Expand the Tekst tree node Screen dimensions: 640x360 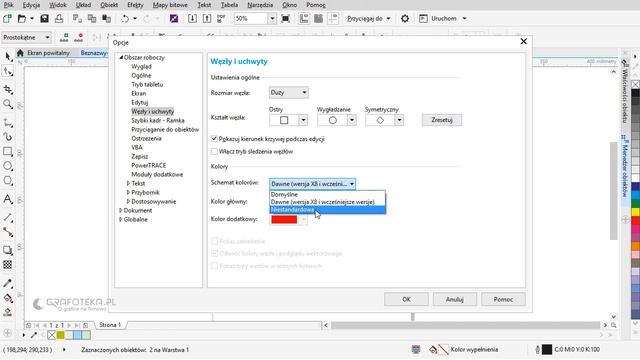128,183
